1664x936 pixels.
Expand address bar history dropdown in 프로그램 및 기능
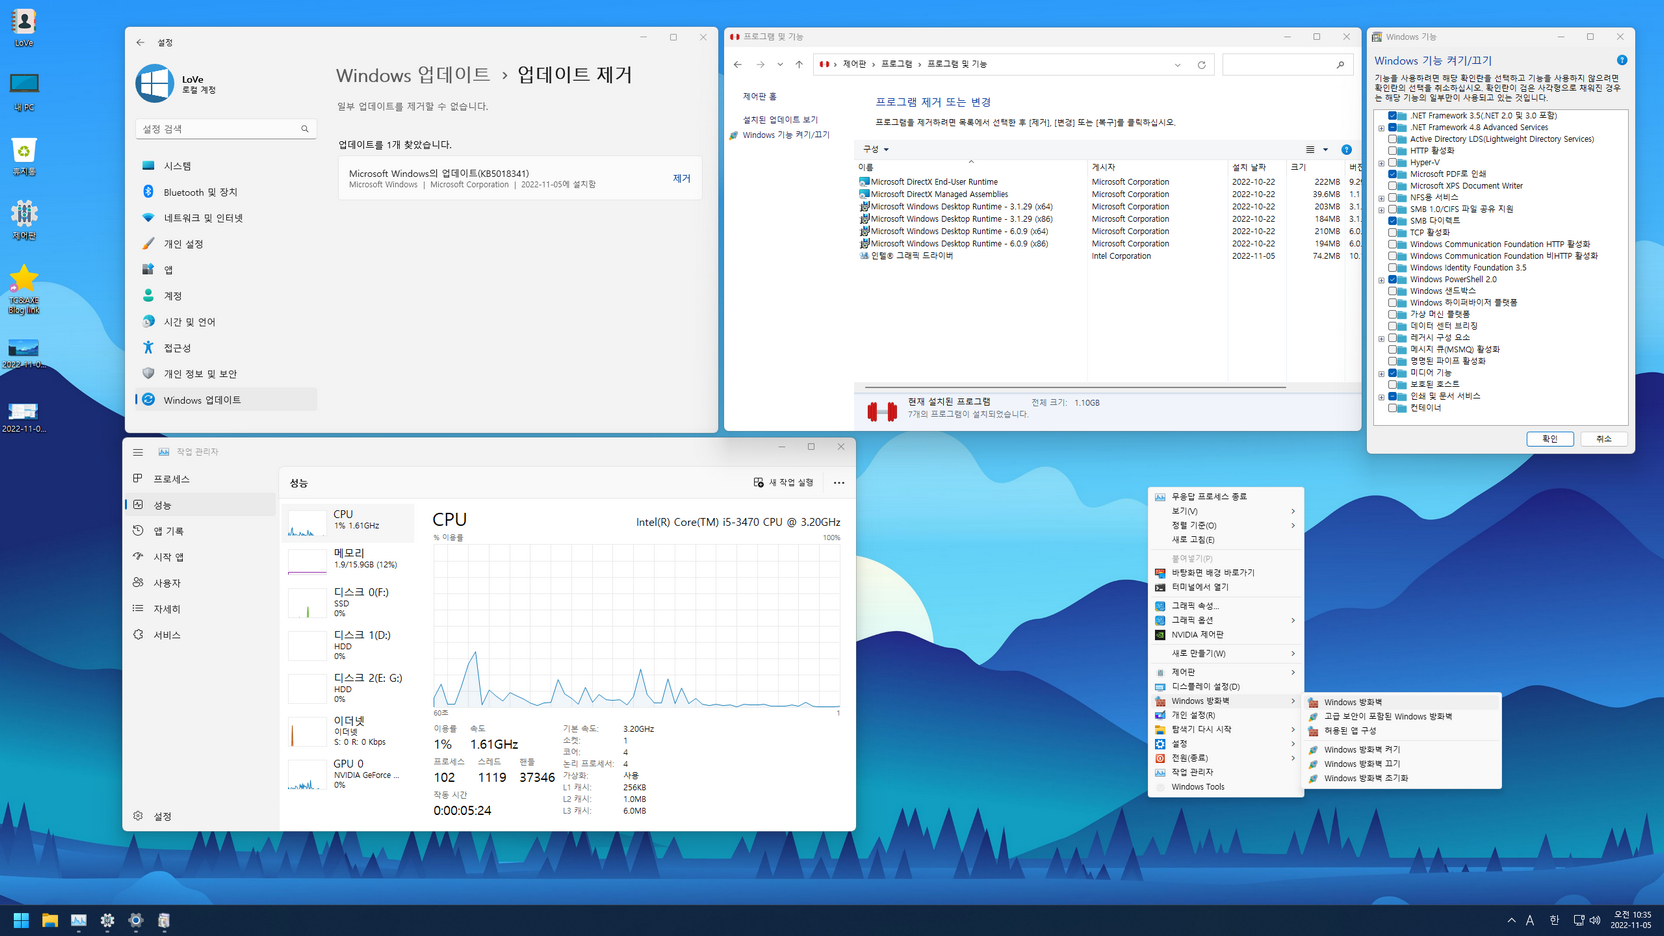click(1177, 65)
